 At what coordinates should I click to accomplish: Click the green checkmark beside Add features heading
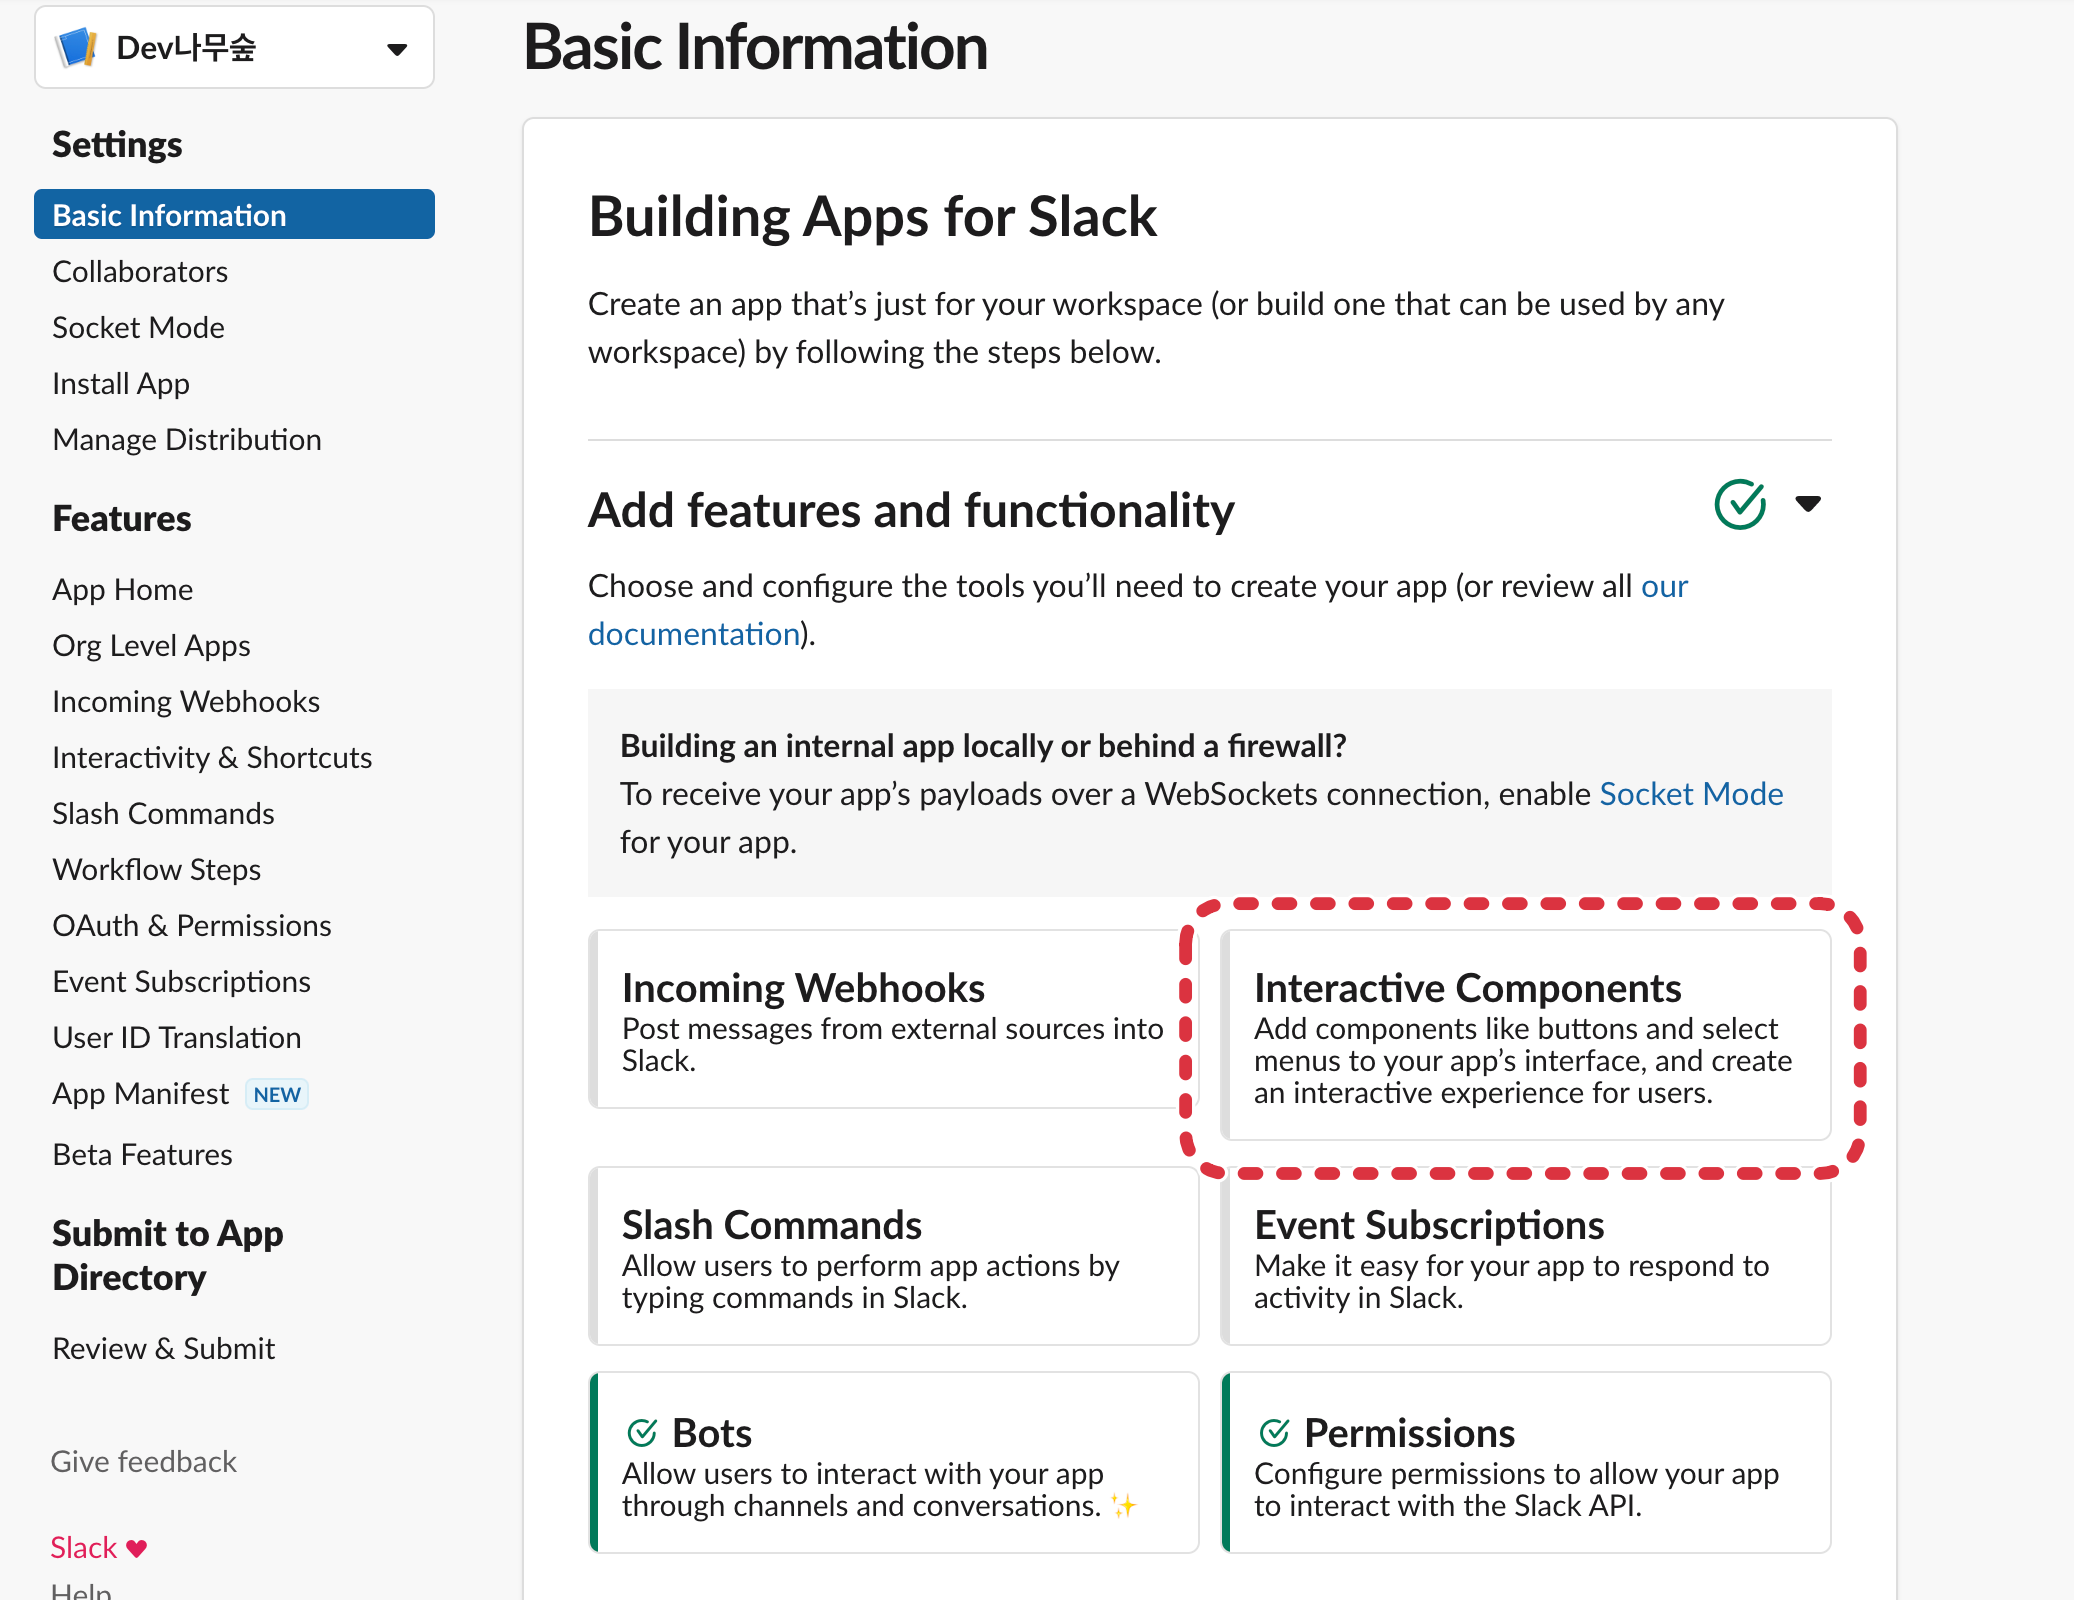(1740, 504)
